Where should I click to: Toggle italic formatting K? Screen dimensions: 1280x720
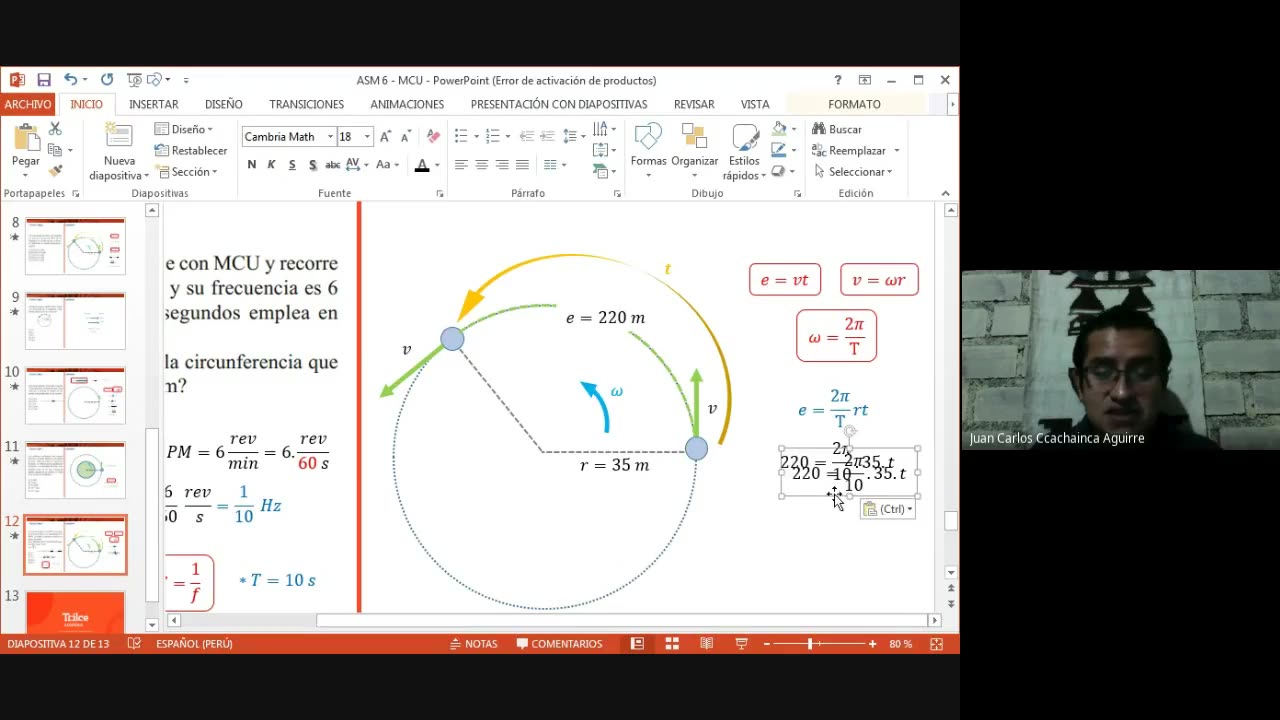(x=271, y=165)
